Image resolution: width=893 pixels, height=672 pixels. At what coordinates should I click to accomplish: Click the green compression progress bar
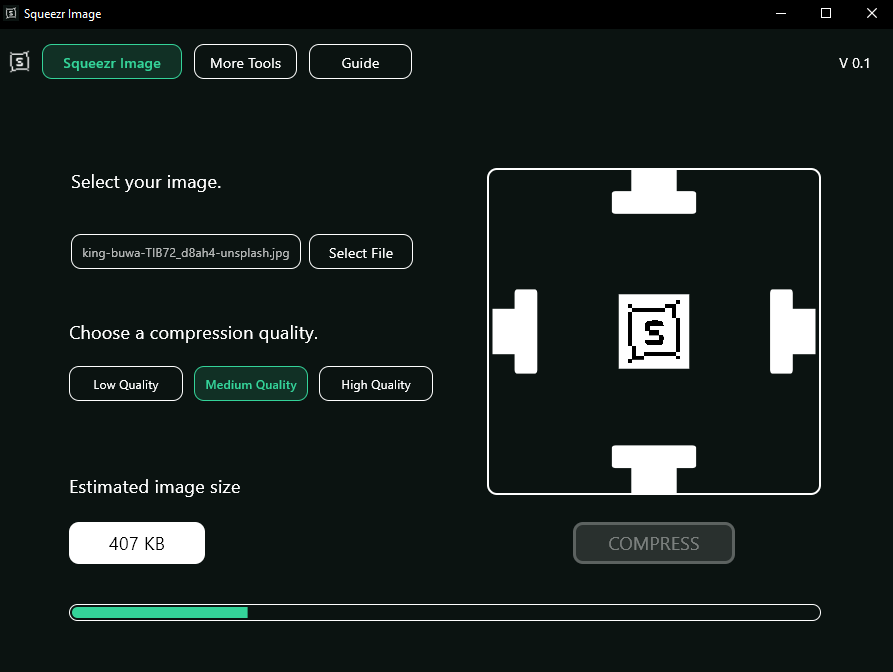coord(445,612)
